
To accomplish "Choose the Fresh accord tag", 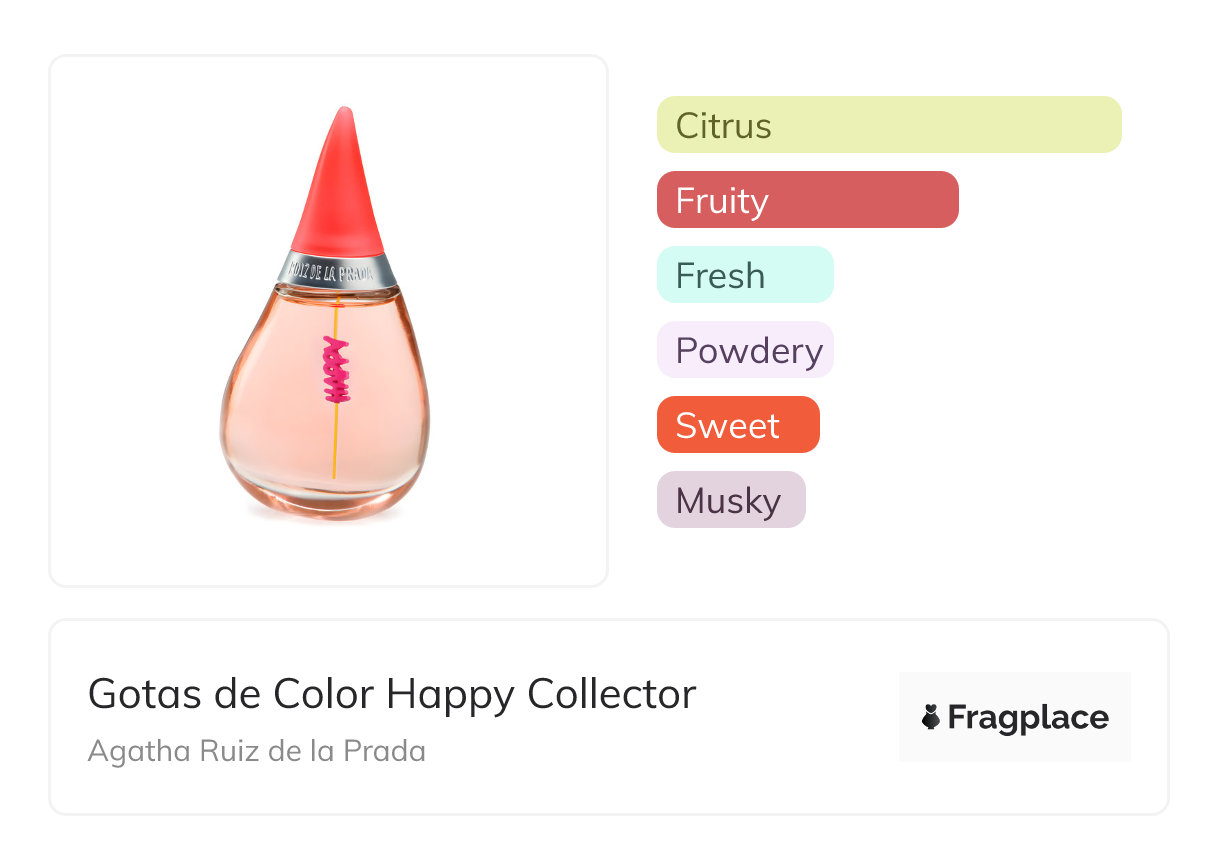I will [744, 275].
